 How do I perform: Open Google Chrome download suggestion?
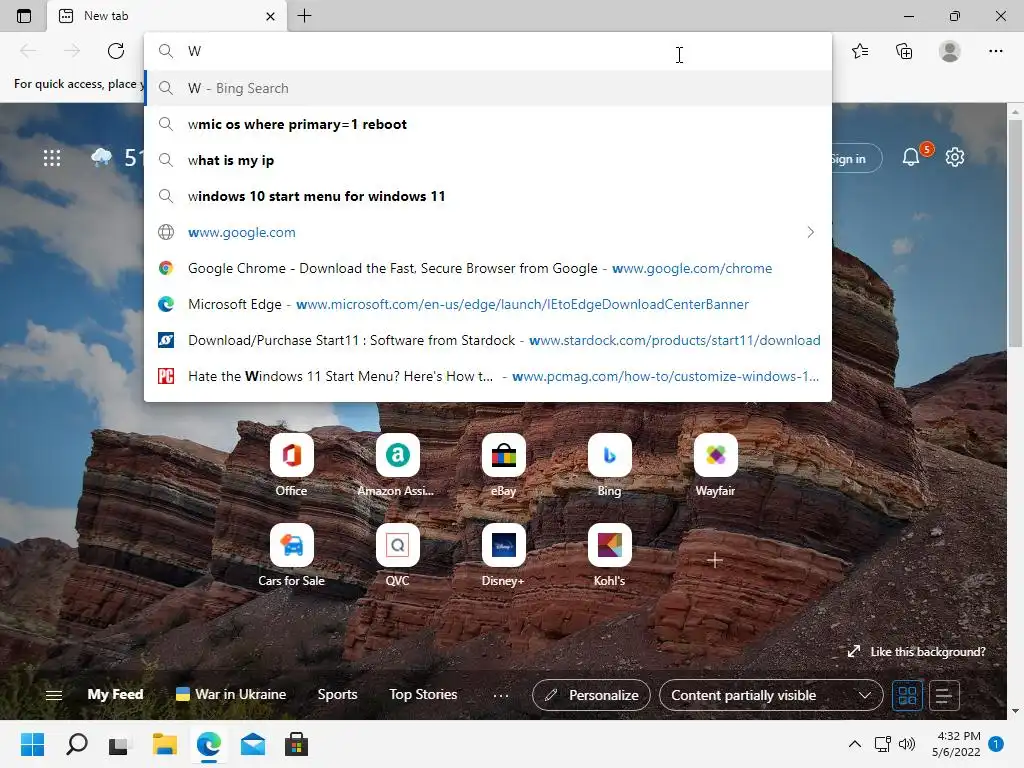coord(488,268)
